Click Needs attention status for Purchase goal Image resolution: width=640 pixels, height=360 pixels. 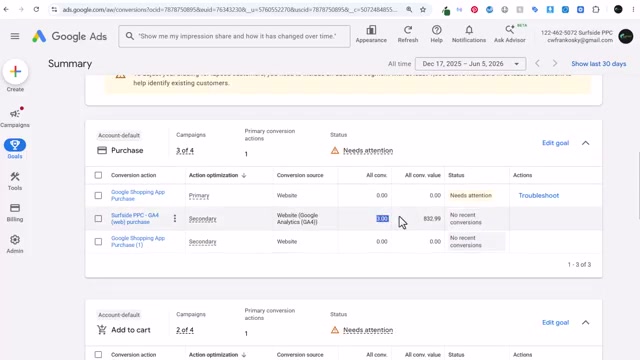point(368,151)
